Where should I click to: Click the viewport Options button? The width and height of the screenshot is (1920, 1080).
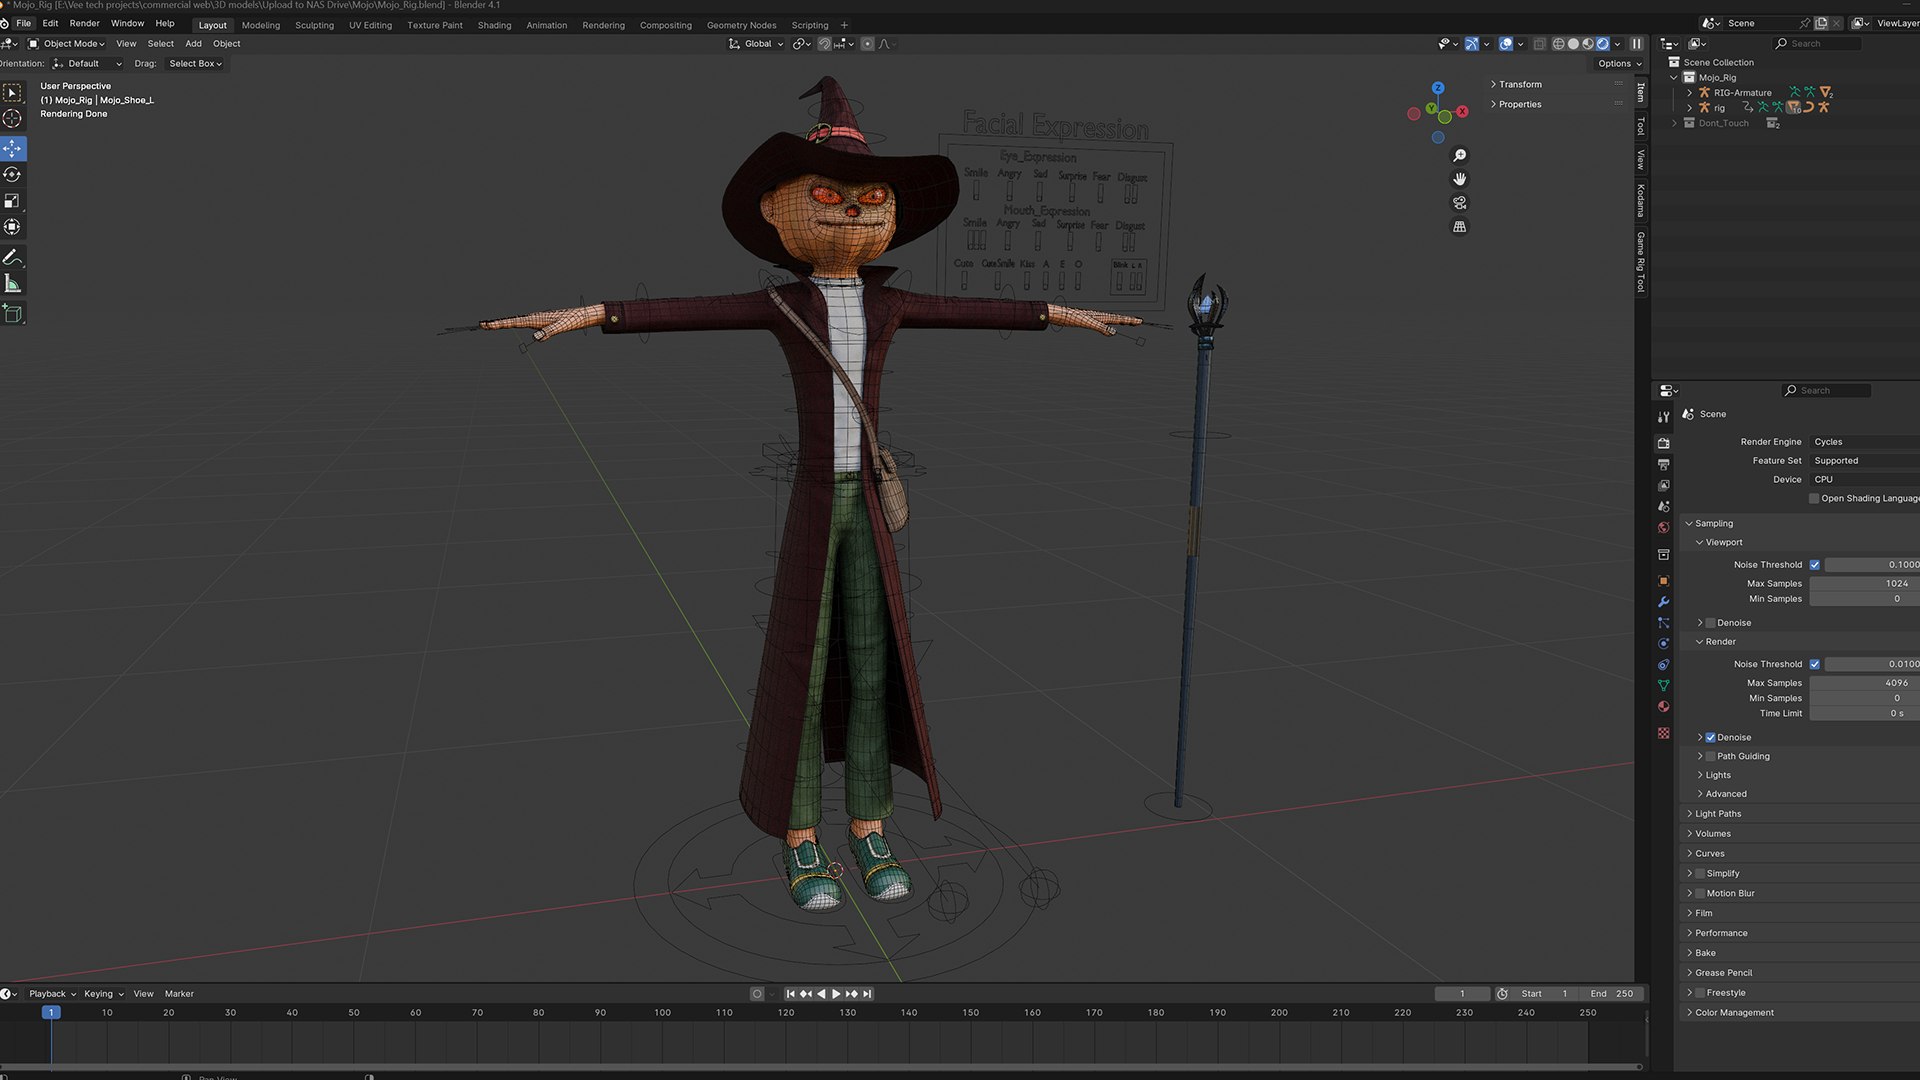(1620, 64)
